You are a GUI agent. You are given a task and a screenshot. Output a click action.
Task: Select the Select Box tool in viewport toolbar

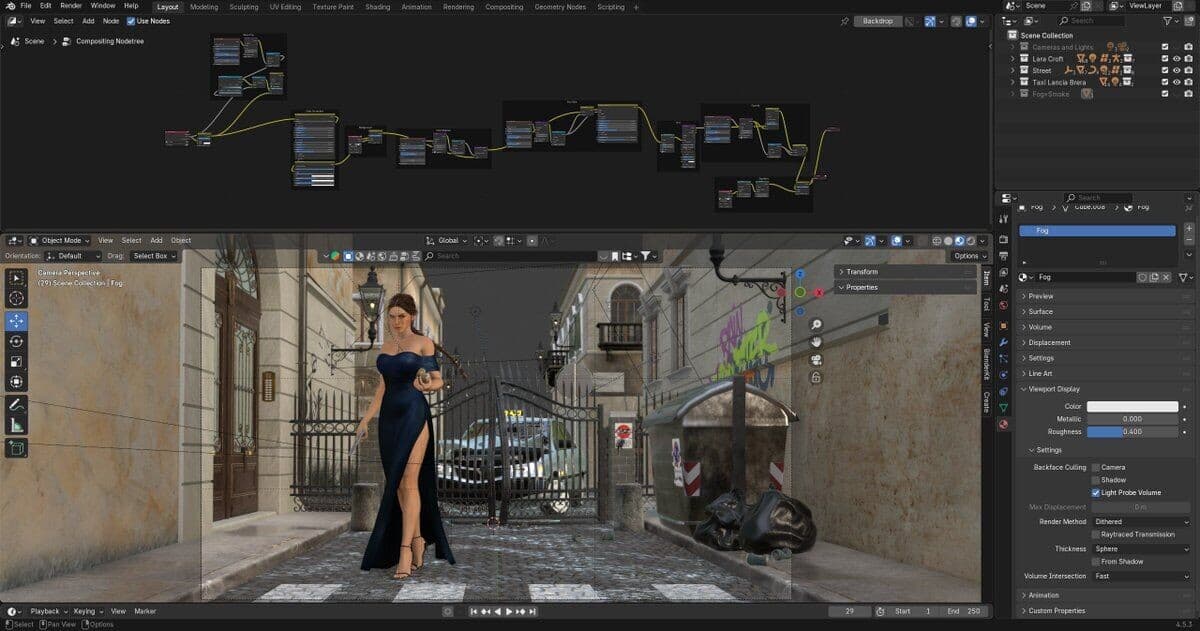coord(16,277)
